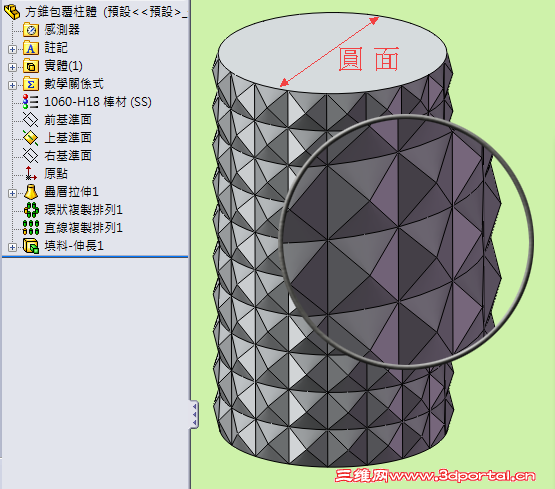555x489 pixels.
Task: Select the 數學關係式 tree item label
Action: (74, 84)
